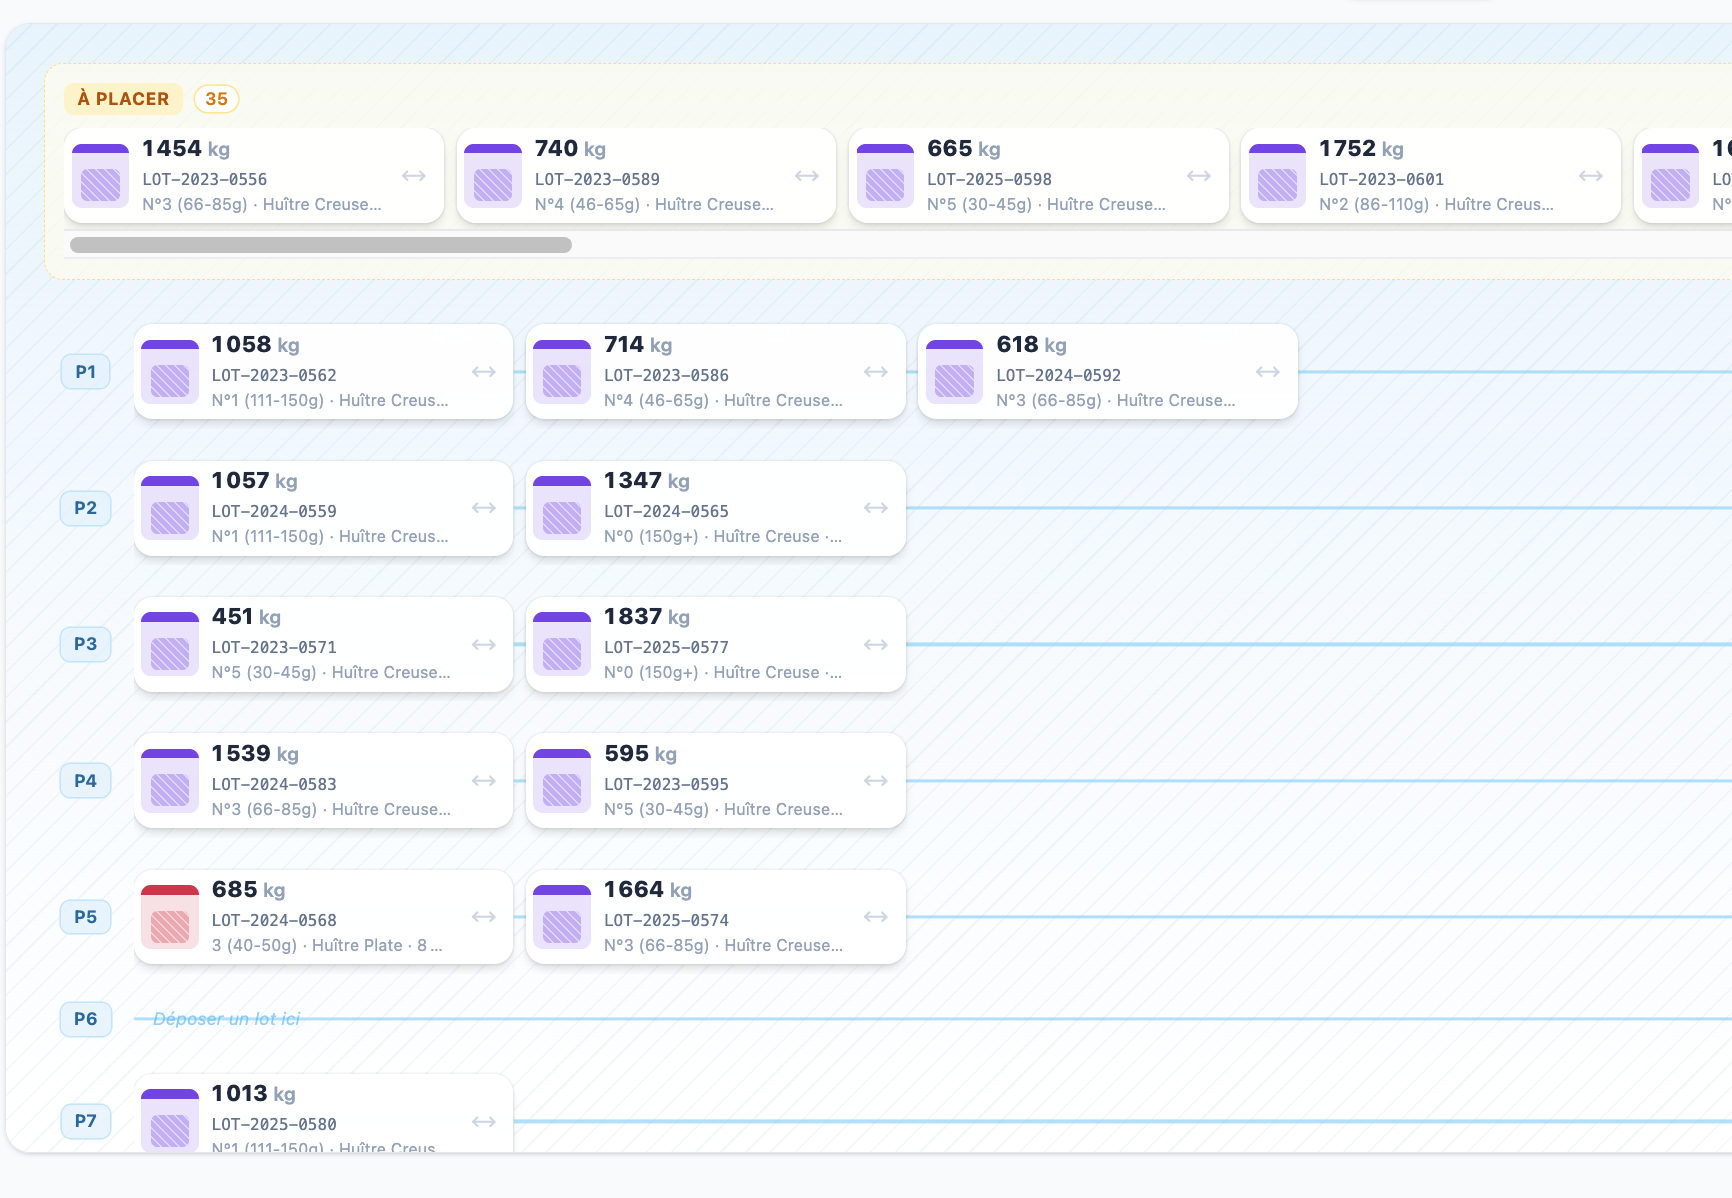Click the empty 'Déposer un lot ici' slot
Image resolution: width=1732 pixels, height=1198 pixels.
(226, 1019)
